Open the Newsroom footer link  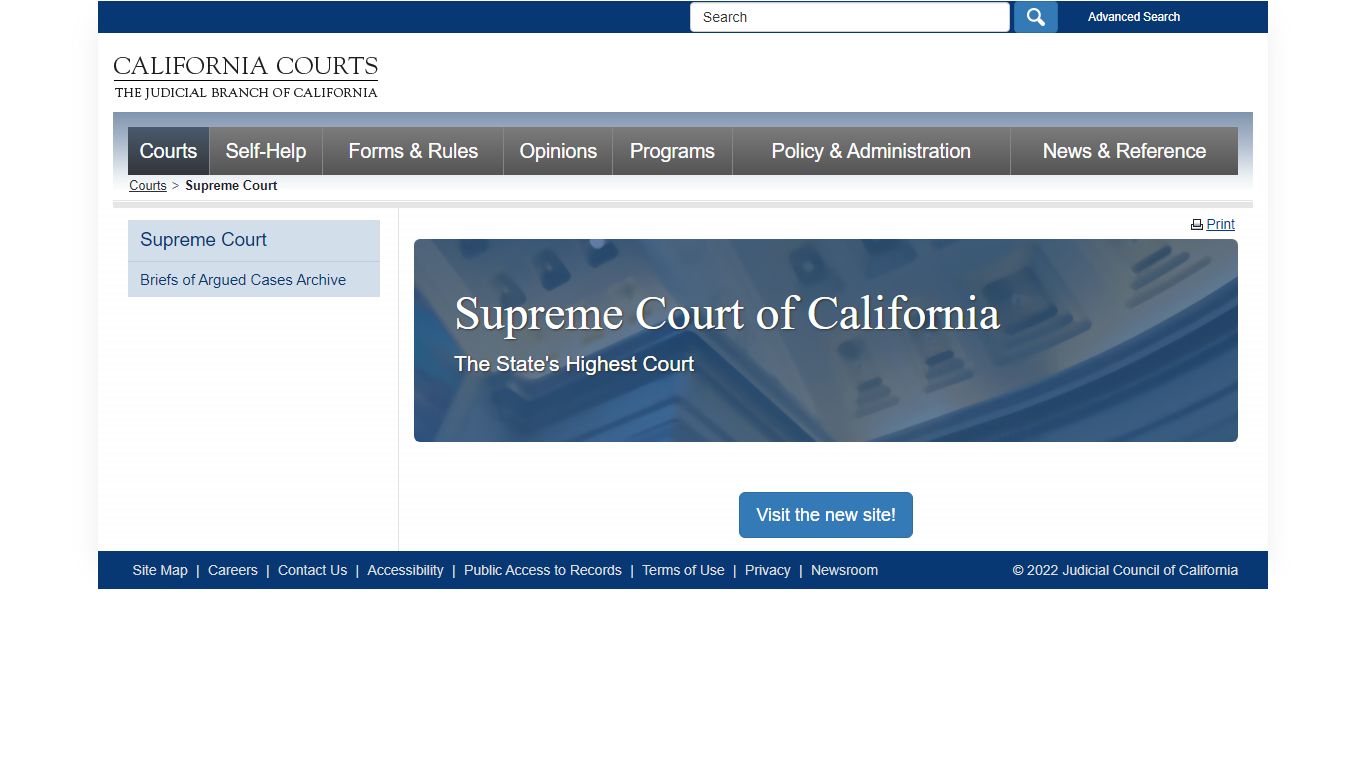844,570
